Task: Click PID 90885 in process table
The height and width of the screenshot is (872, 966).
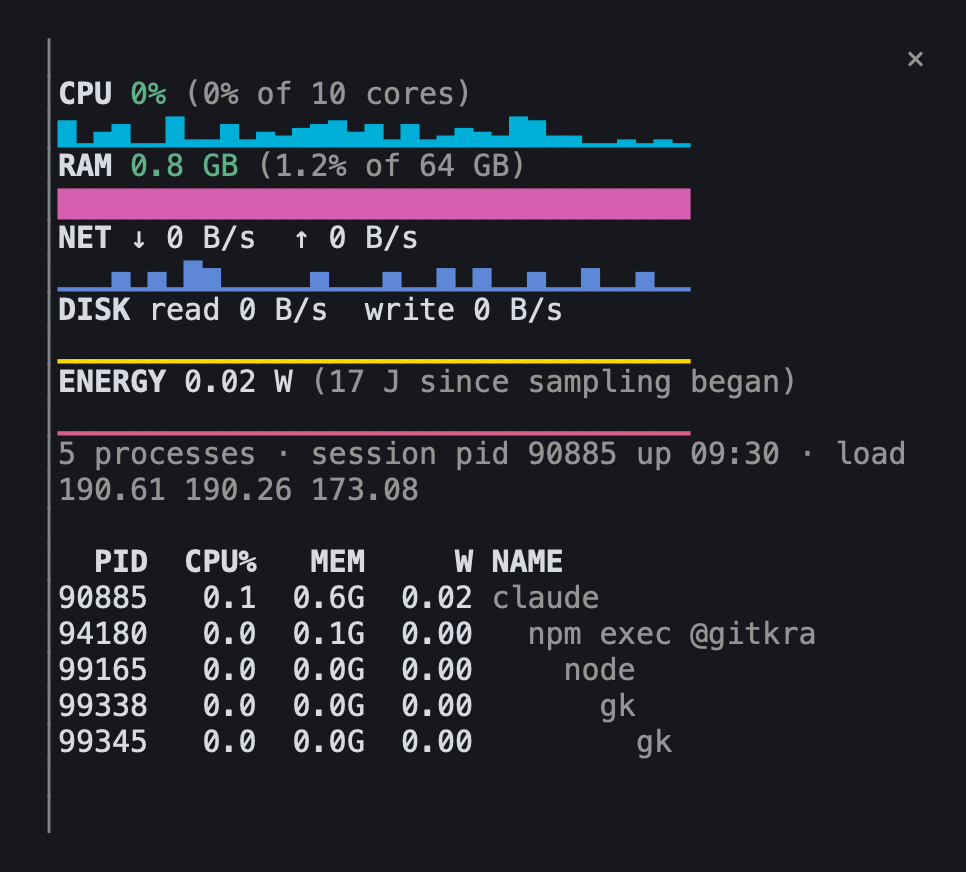Action: point(103,598)
